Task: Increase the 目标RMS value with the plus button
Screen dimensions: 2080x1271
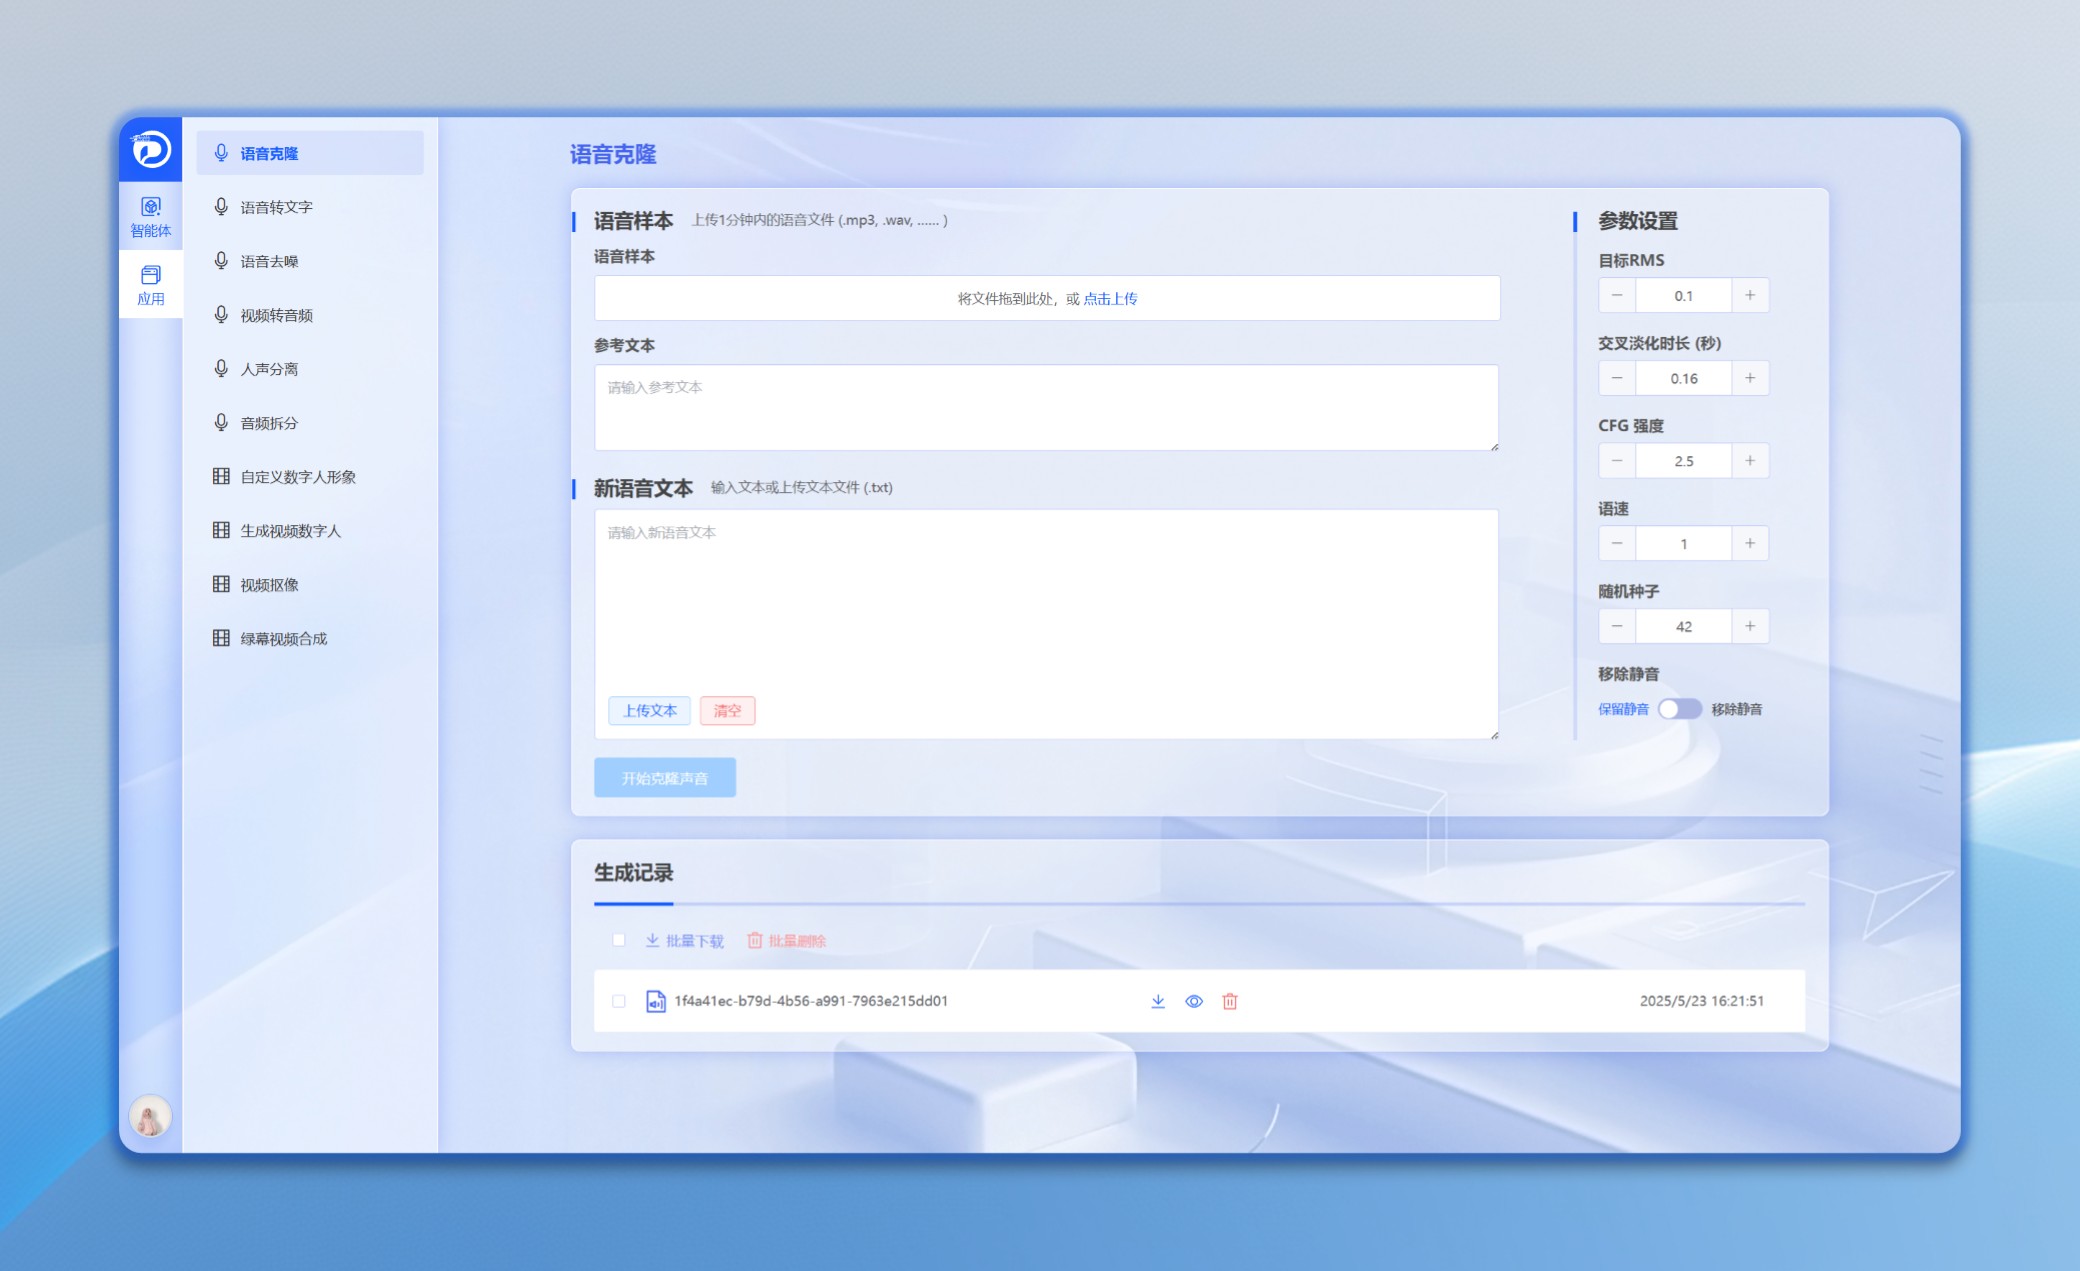Action: [x=1749, y=295]
